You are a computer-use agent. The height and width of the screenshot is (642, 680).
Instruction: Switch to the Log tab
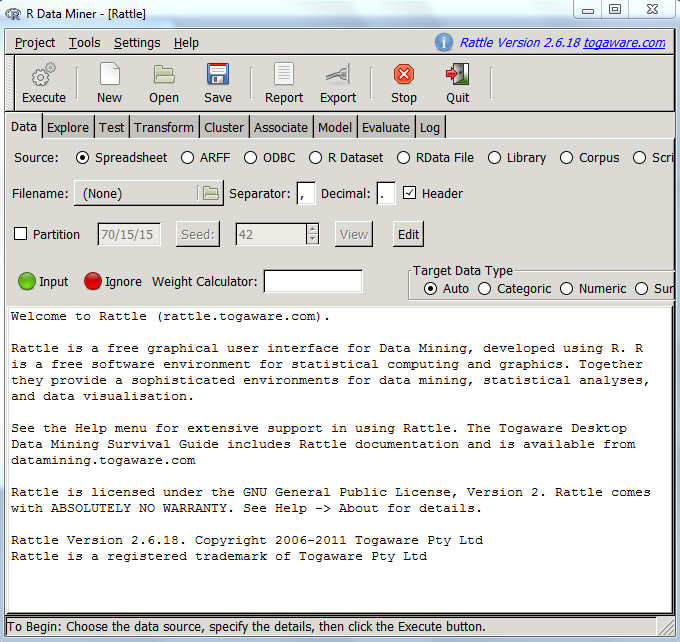430,128
